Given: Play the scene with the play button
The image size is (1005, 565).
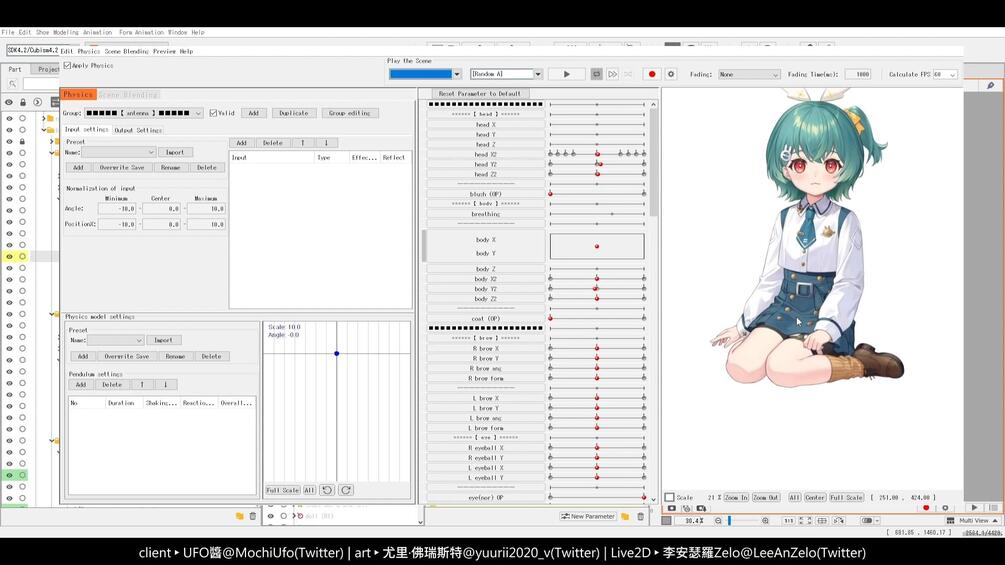Looking at the screenshot, I should 567,74.
